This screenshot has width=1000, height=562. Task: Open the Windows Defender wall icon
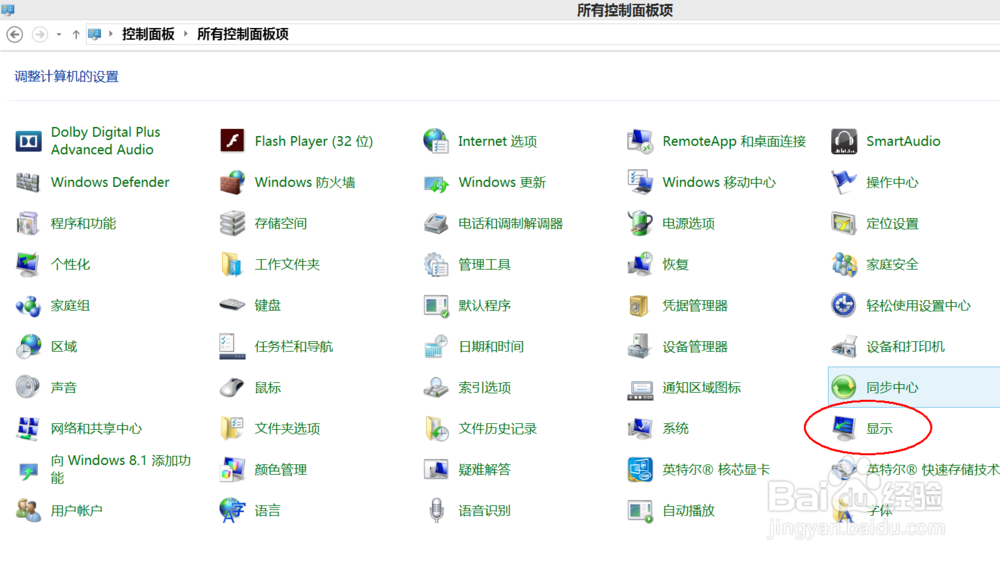tap(28, 182)
